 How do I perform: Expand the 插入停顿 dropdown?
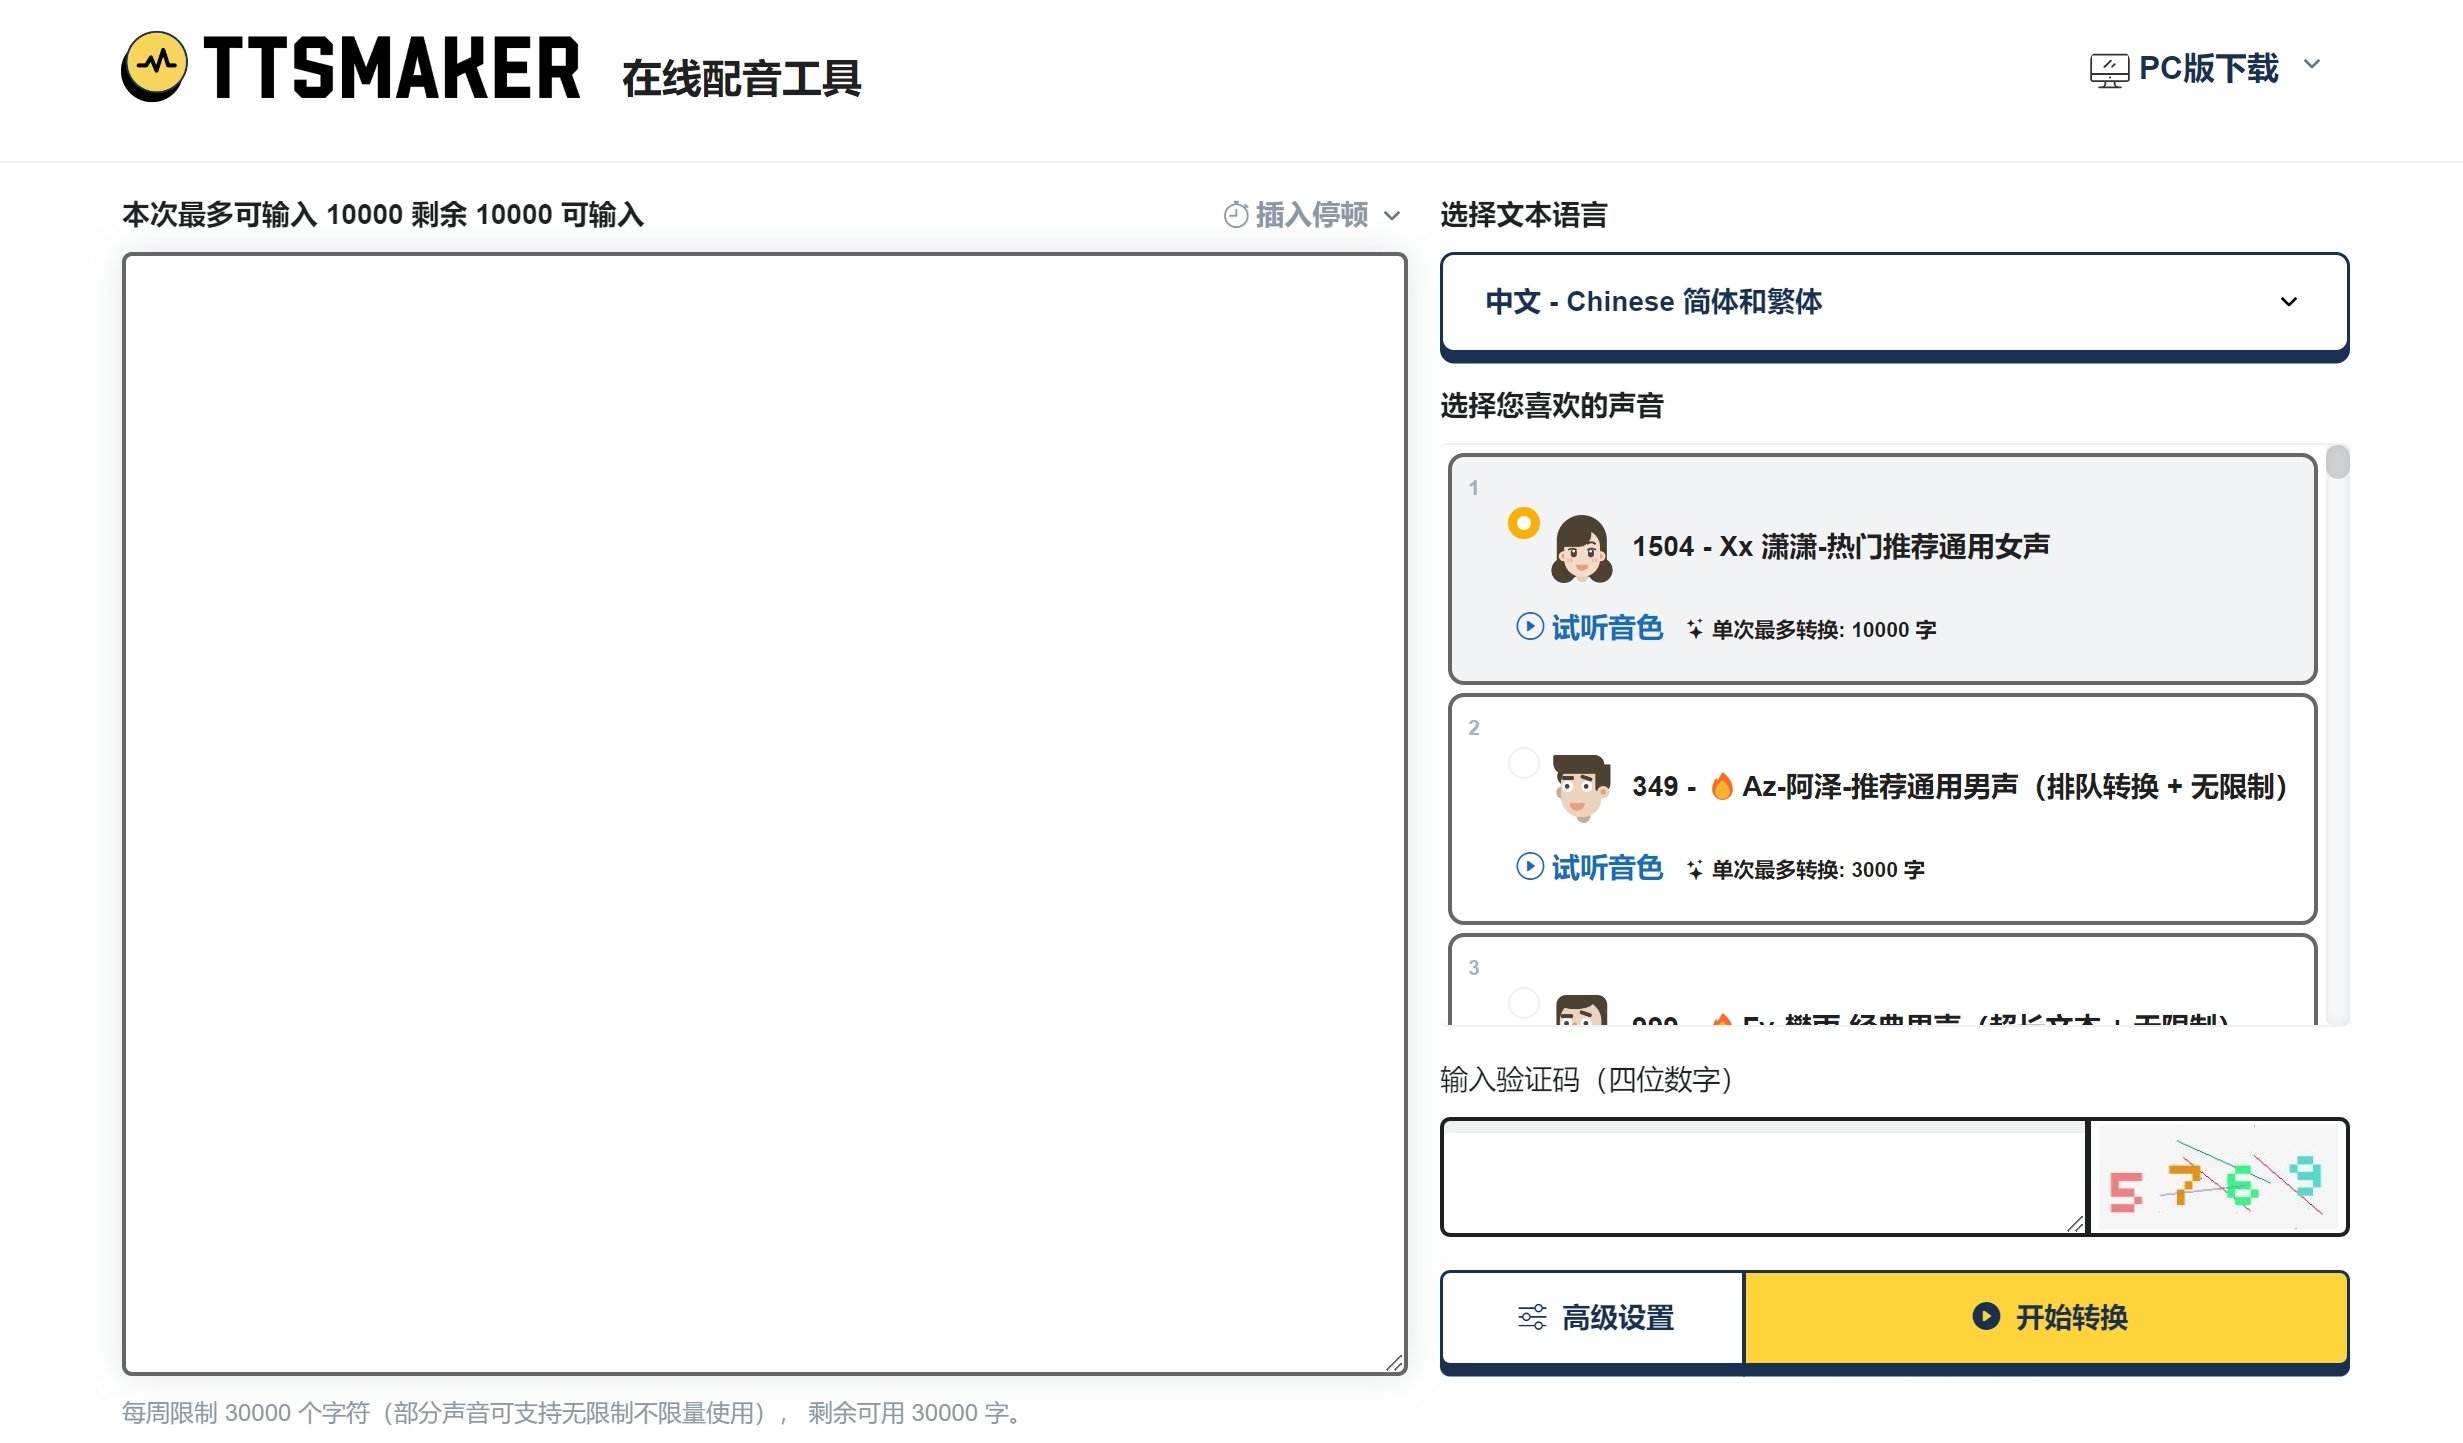coord(1392,215)
